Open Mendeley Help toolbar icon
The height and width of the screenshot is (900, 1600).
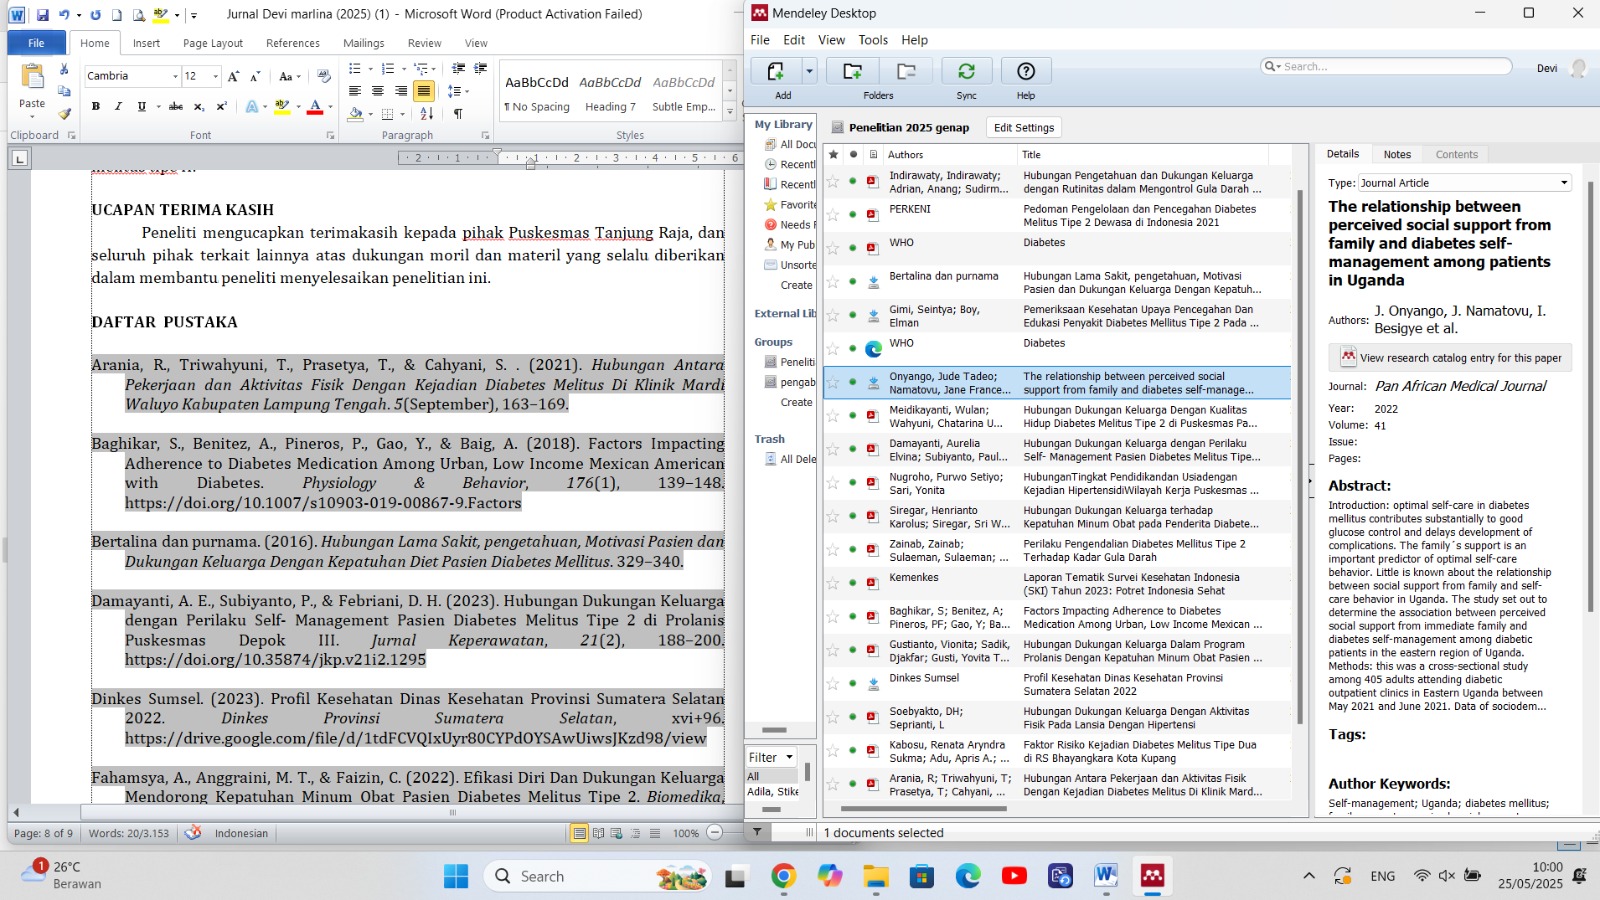tap(1026, 72)
